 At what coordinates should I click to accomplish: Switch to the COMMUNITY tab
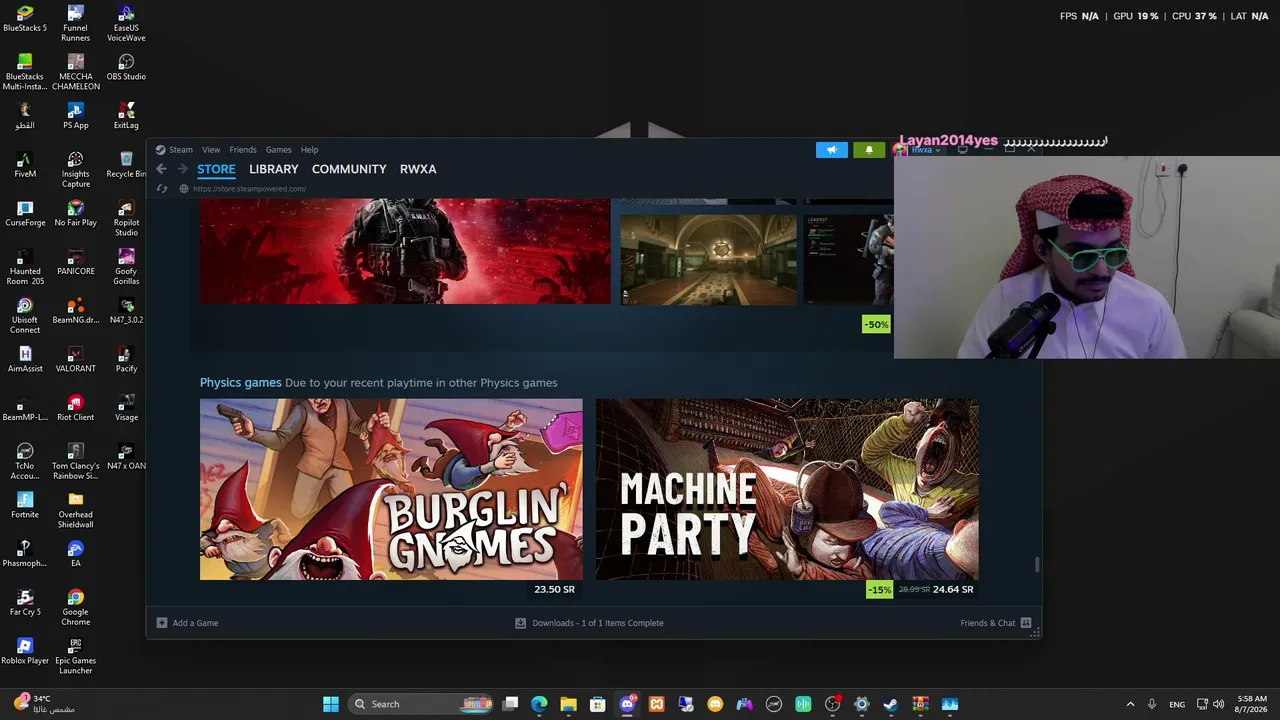[349, 169]
